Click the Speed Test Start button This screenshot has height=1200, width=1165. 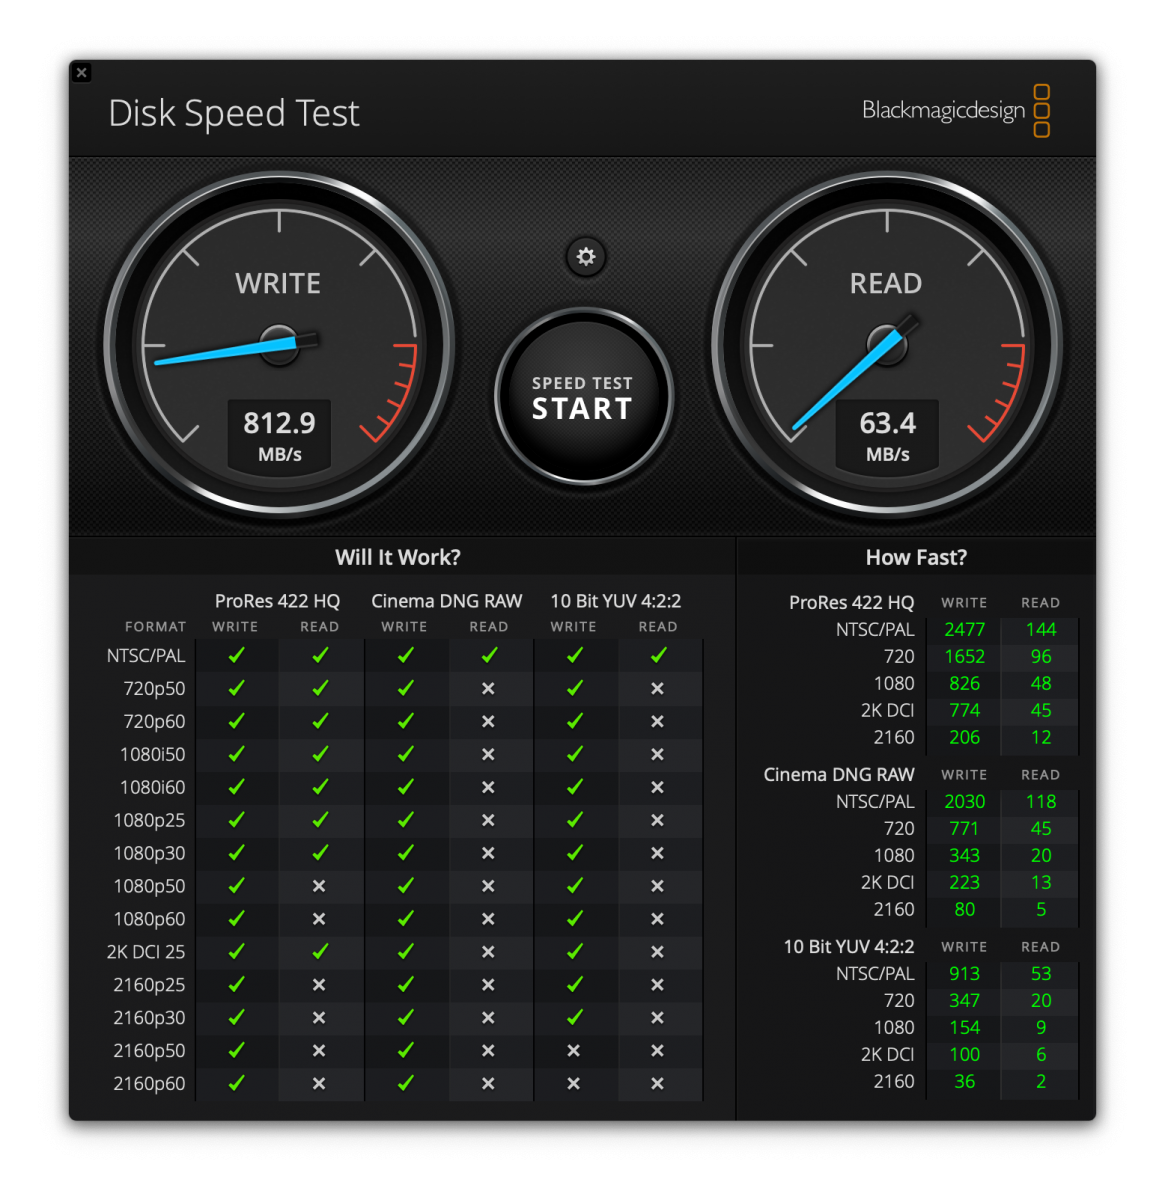pyautogui.click(x=583, y=397)
